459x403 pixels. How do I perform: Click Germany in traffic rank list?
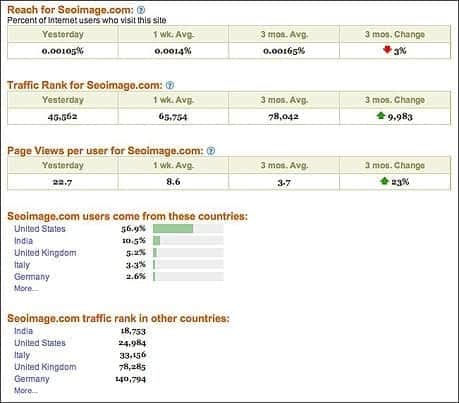32,379
